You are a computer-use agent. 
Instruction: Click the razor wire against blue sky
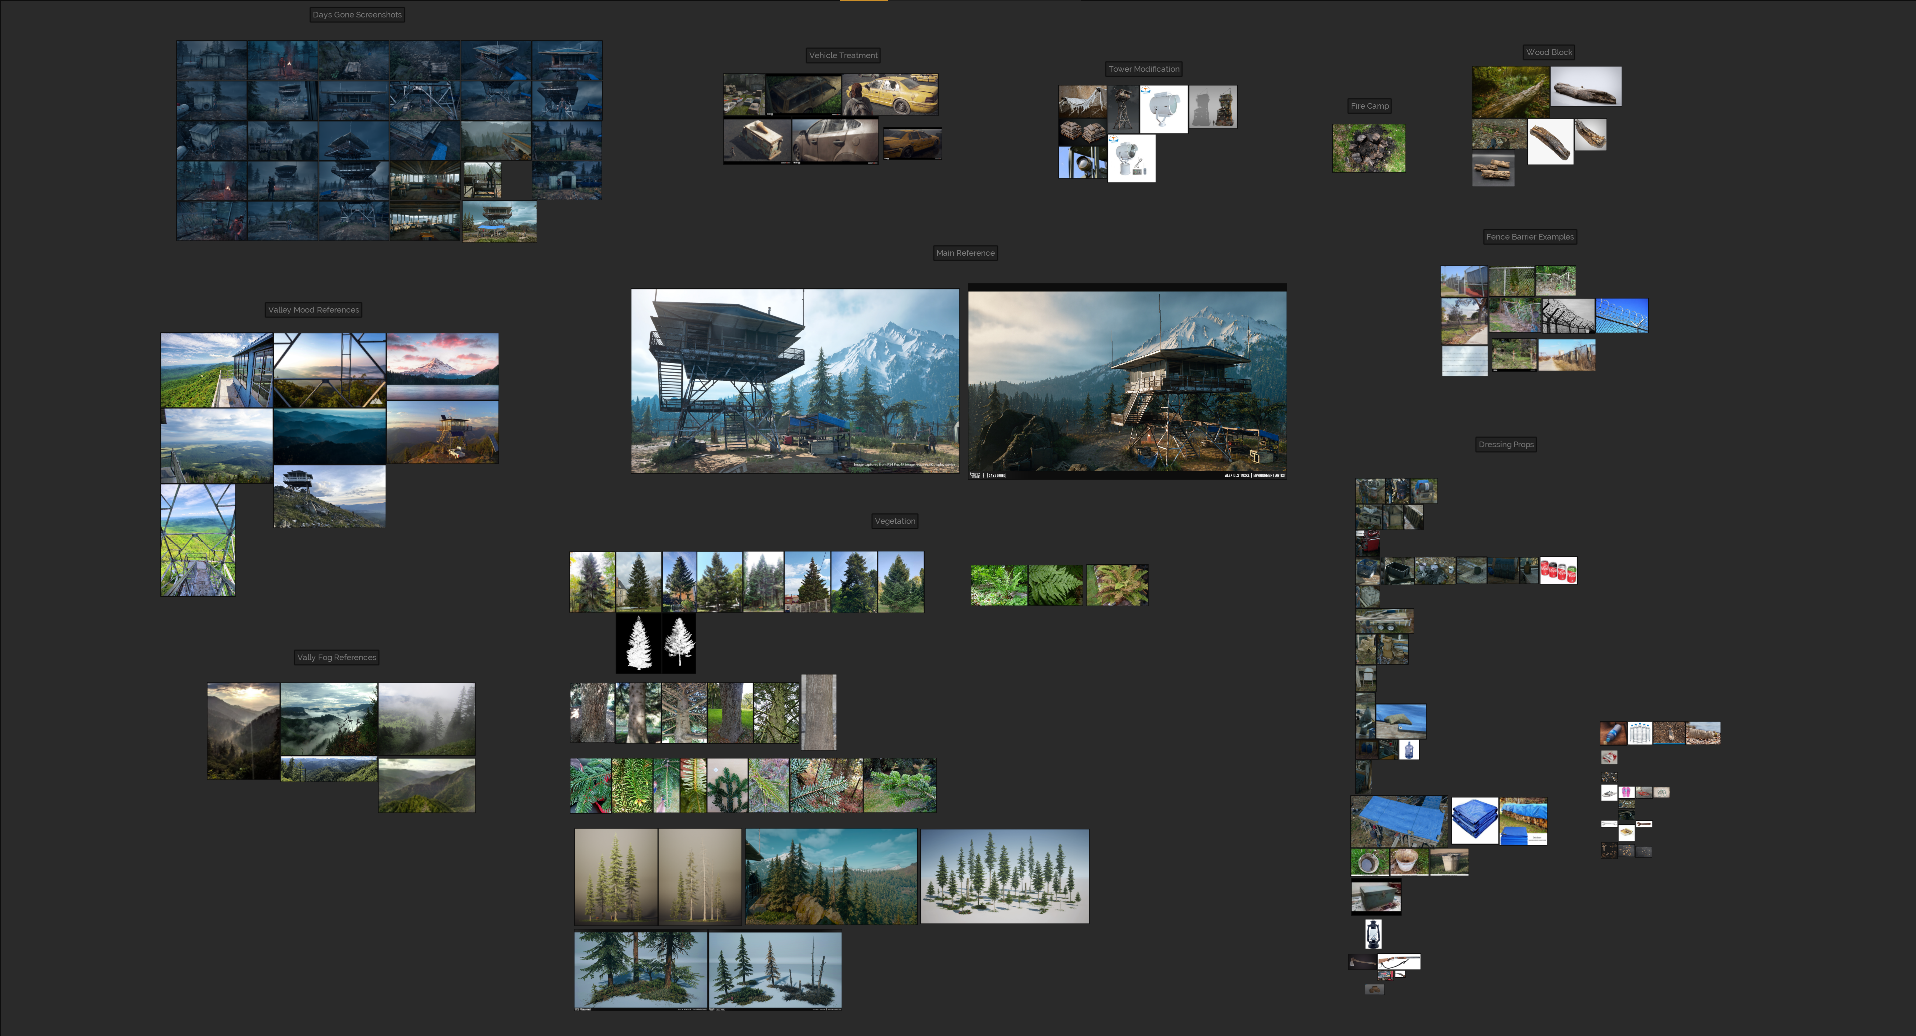[x=1622, y=316]
